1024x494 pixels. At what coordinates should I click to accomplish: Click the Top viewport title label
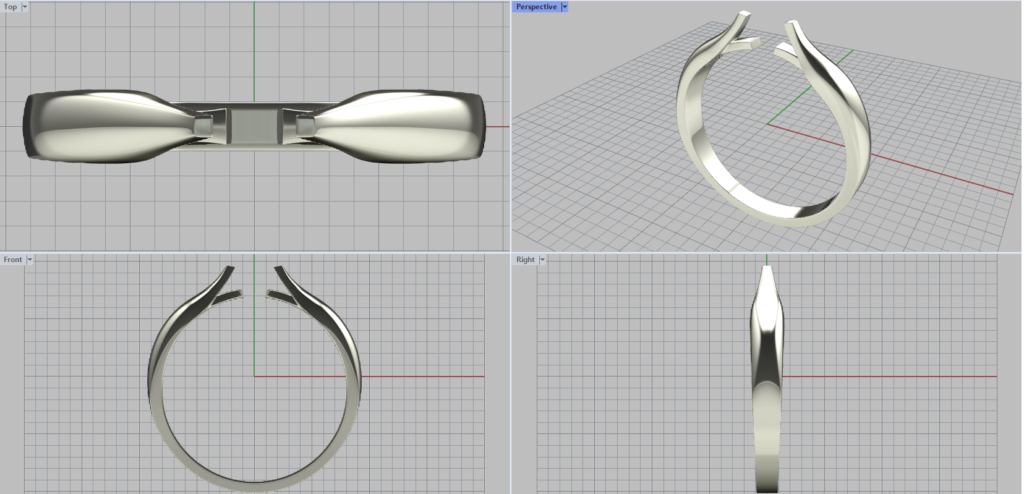[x=11, y=7]
